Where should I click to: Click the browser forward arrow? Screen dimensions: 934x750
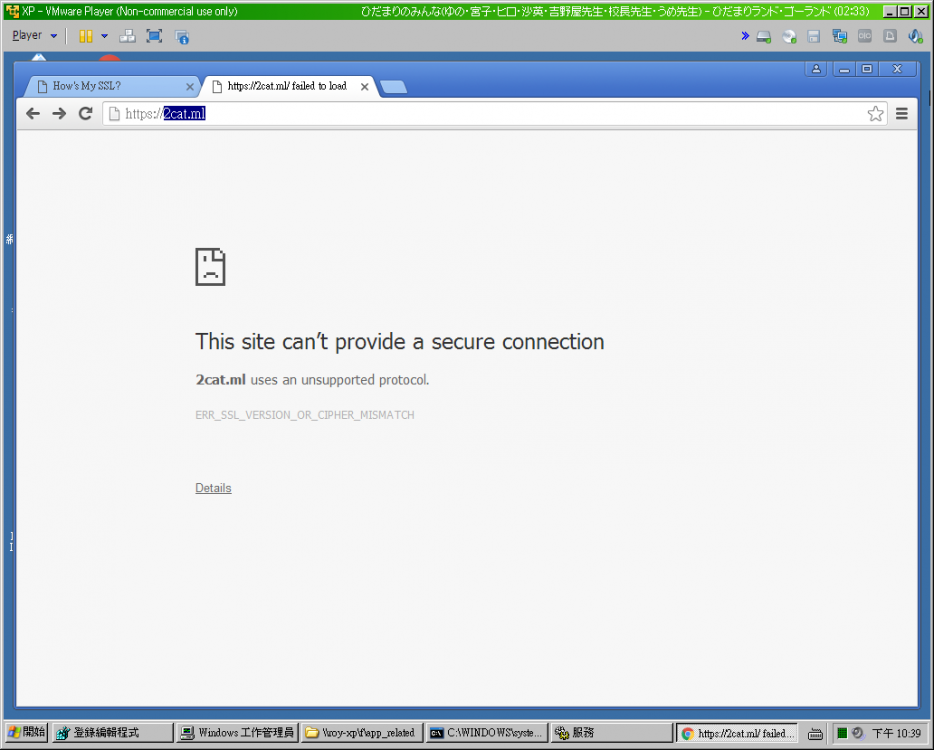point(59,114)
